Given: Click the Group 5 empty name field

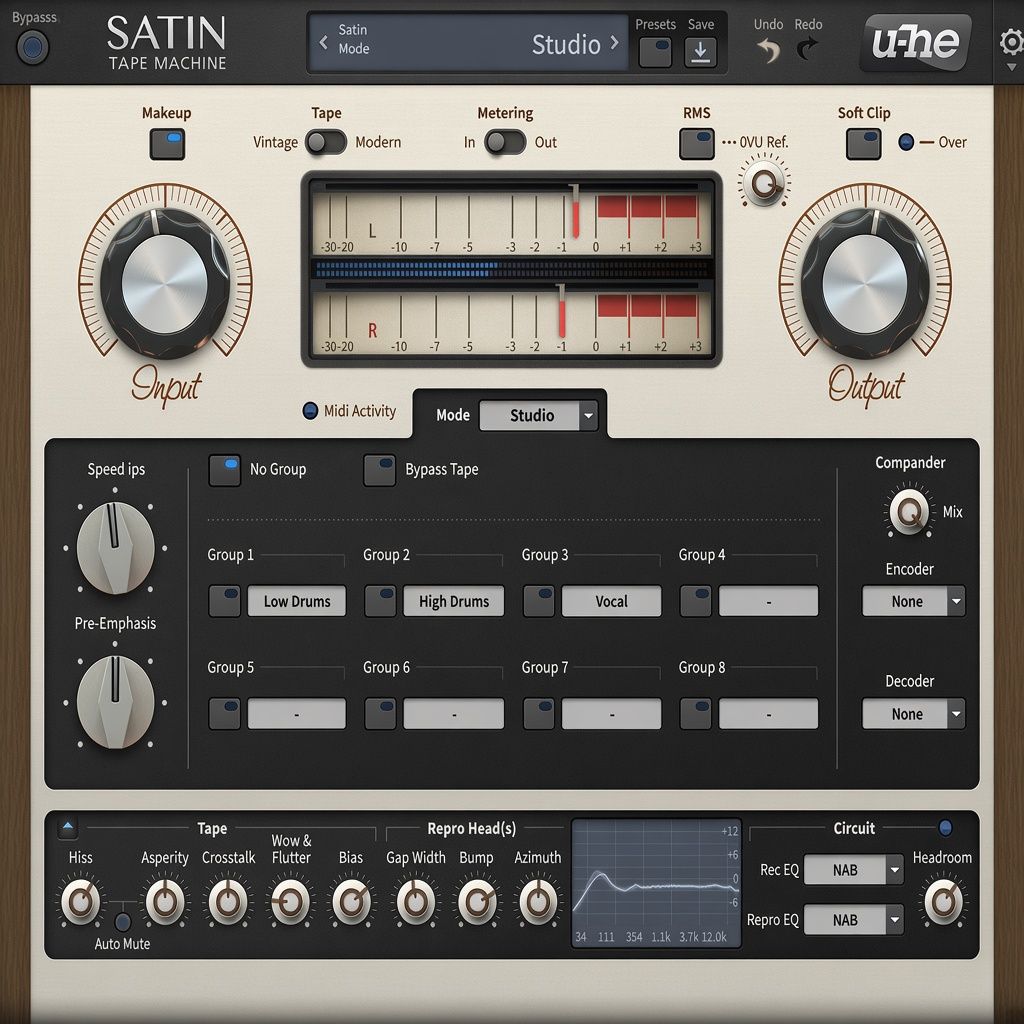Looking at the screenshot, I should click(296, 713).
